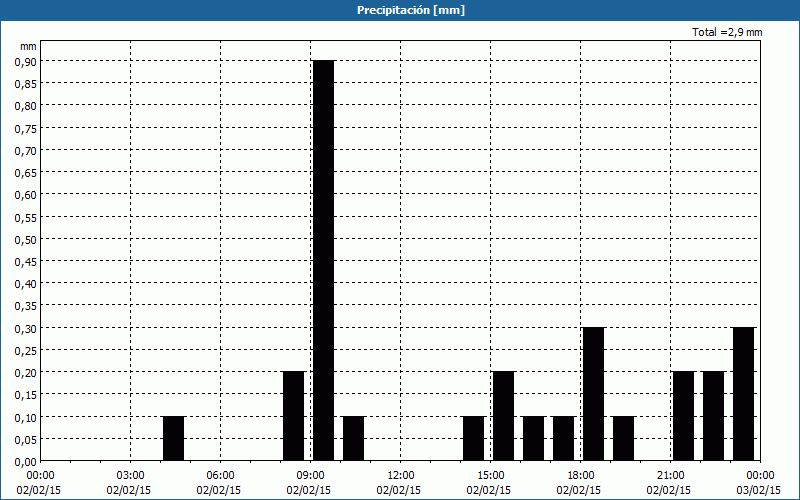Image resolution: width=800 pixels, height=500 pixels.
Task: Click the '0,00' y-axis label
Action: pyautogui.click(x=26, y=462)
